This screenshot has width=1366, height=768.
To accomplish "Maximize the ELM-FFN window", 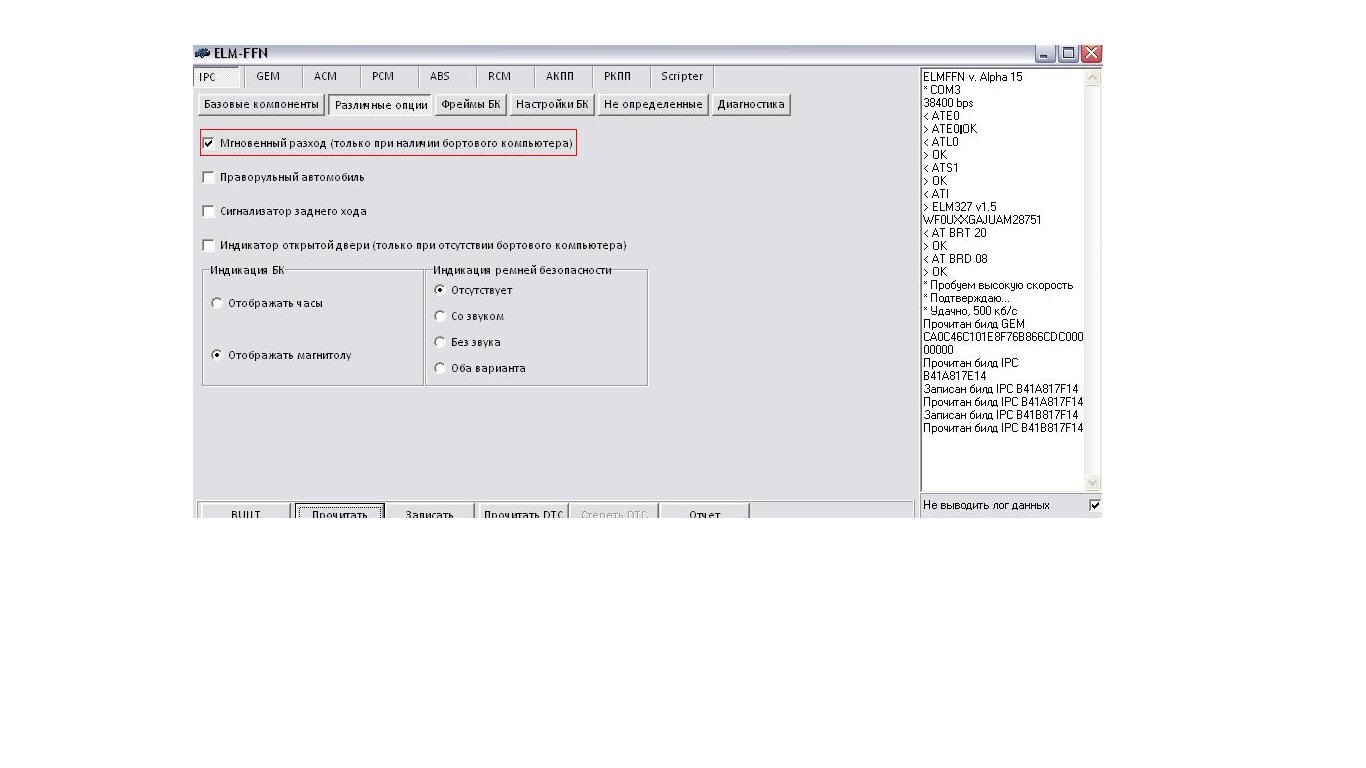I will click(x=1068, y=54).
